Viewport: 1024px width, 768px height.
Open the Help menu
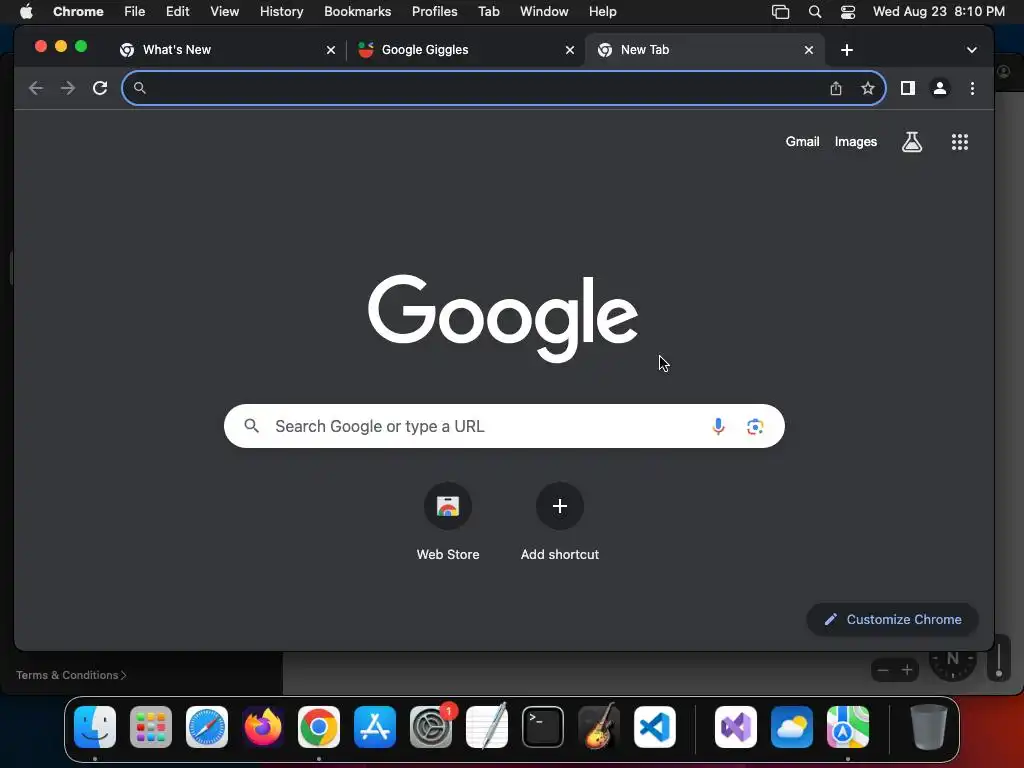(602, 12)
